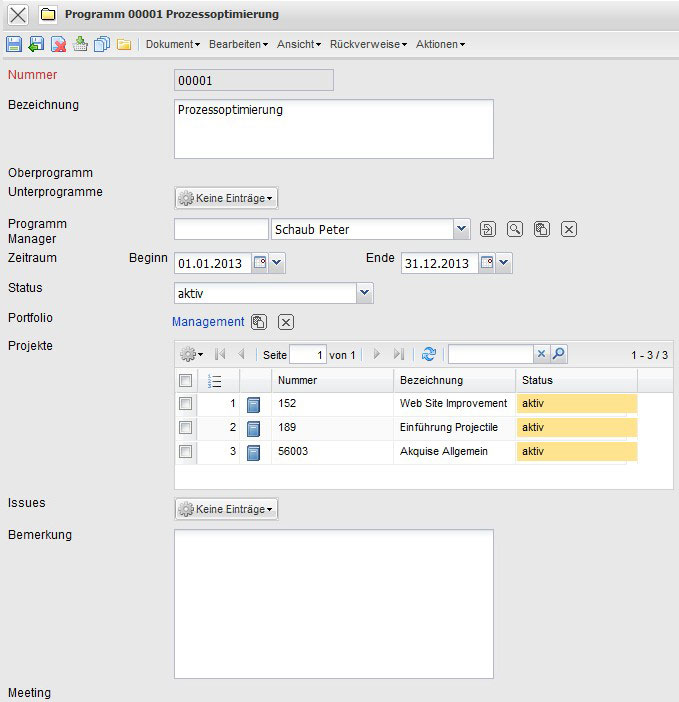Remove the Programm Manager using the X icon
This screenshot has width=679, height=702.
tap(568, 229)
